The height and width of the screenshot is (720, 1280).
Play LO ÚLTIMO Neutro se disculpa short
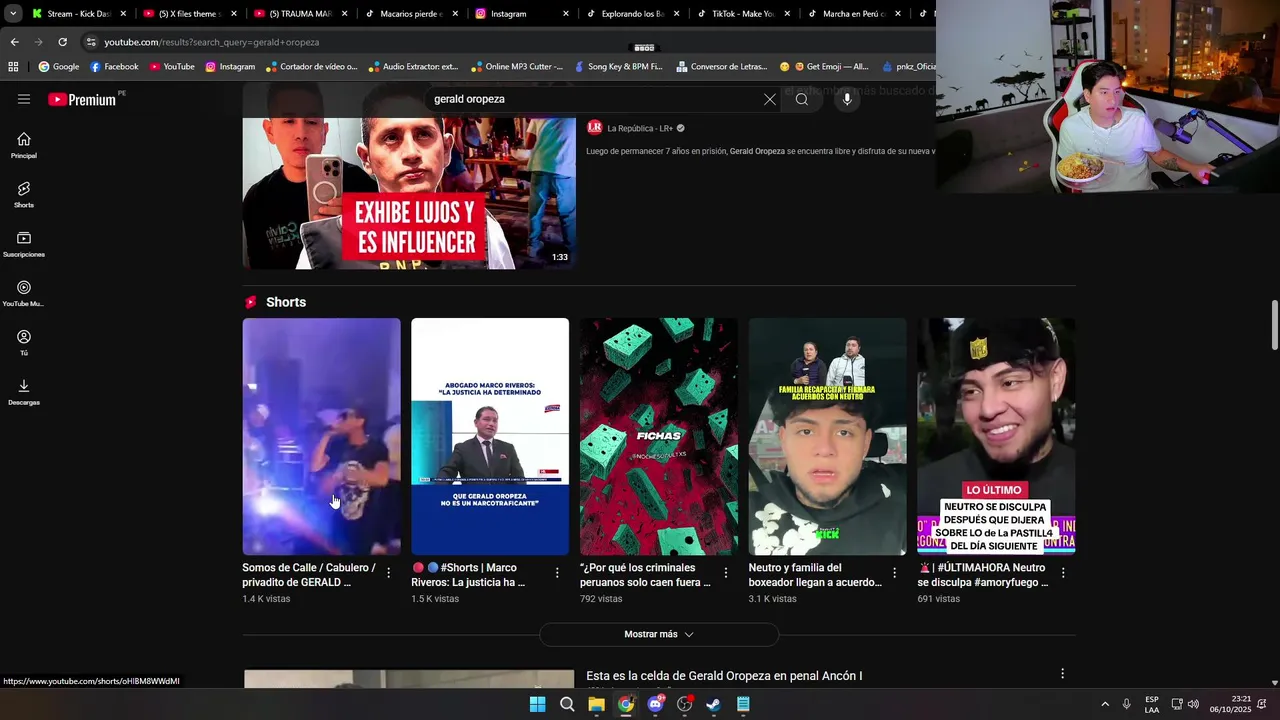pos(996,436)
